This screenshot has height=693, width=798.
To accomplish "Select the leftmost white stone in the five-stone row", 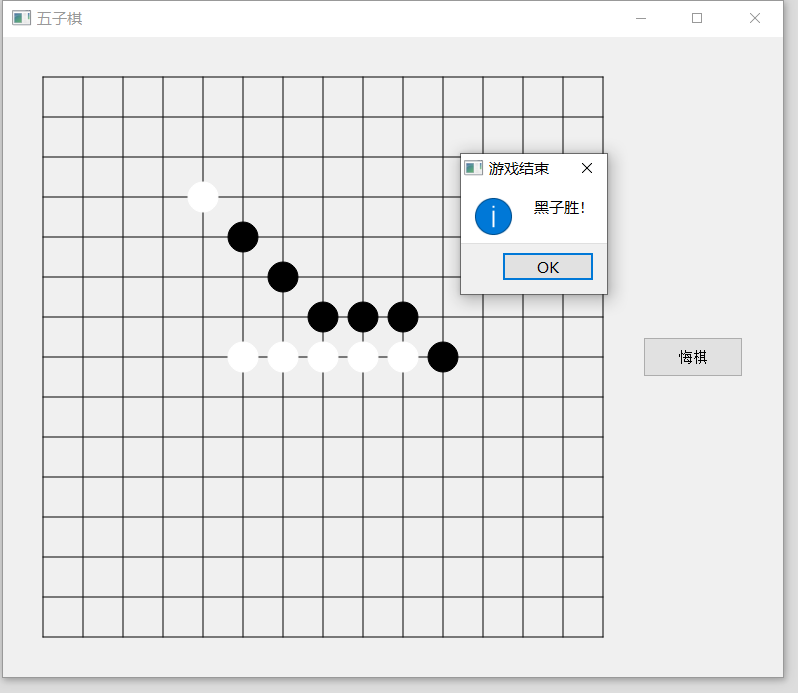I will point(243,357).
